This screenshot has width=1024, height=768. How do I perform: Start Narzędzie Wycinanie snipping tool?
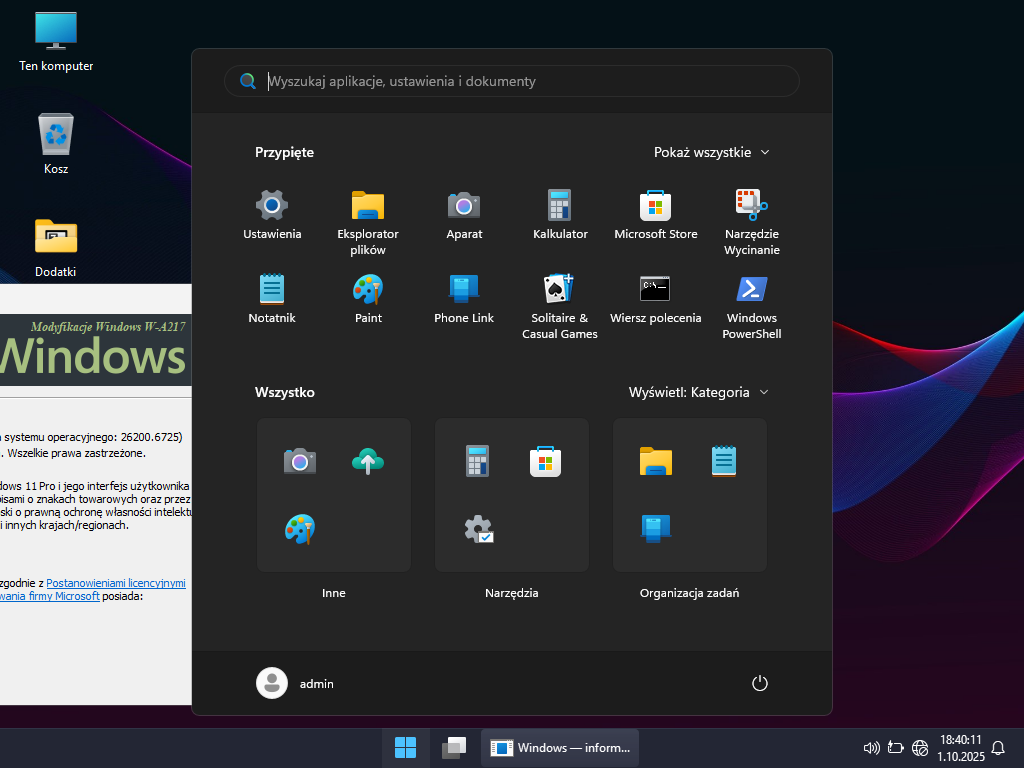pos(751,205)
